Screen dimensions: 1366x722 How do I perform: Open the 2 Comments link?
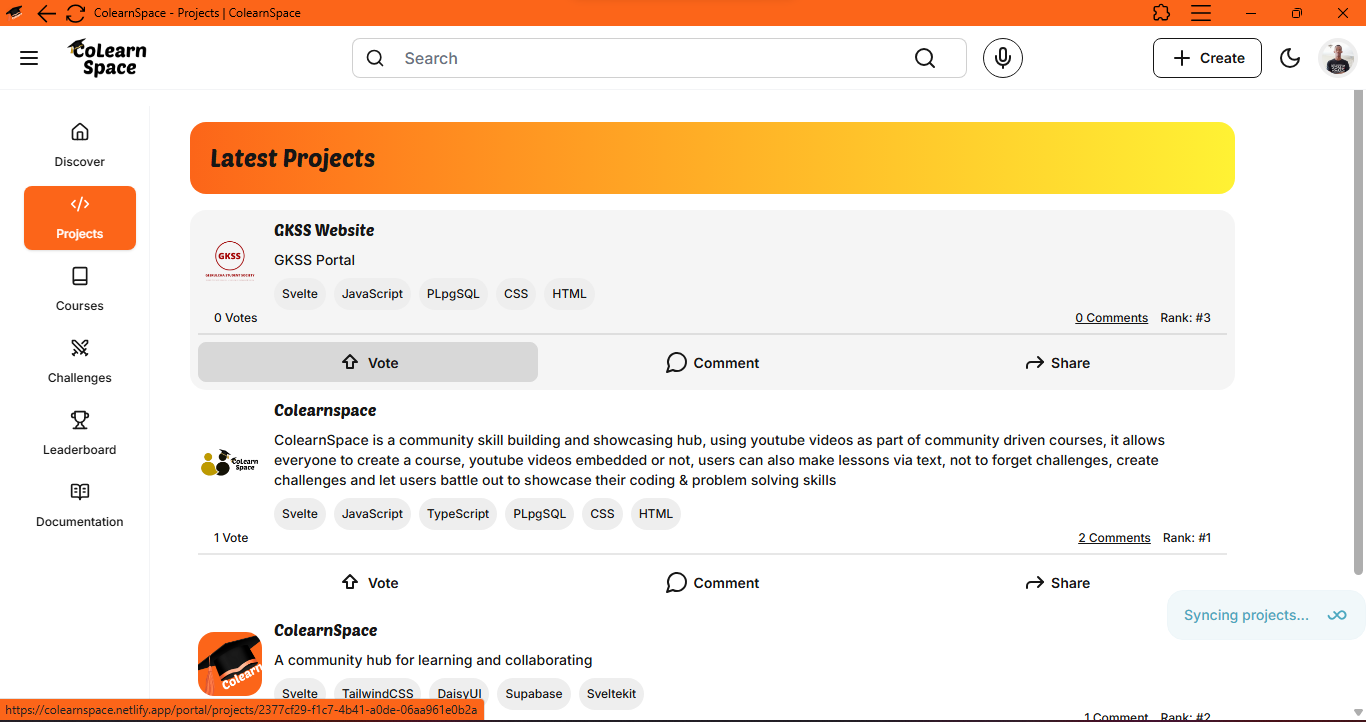[x=1114, y=538]
